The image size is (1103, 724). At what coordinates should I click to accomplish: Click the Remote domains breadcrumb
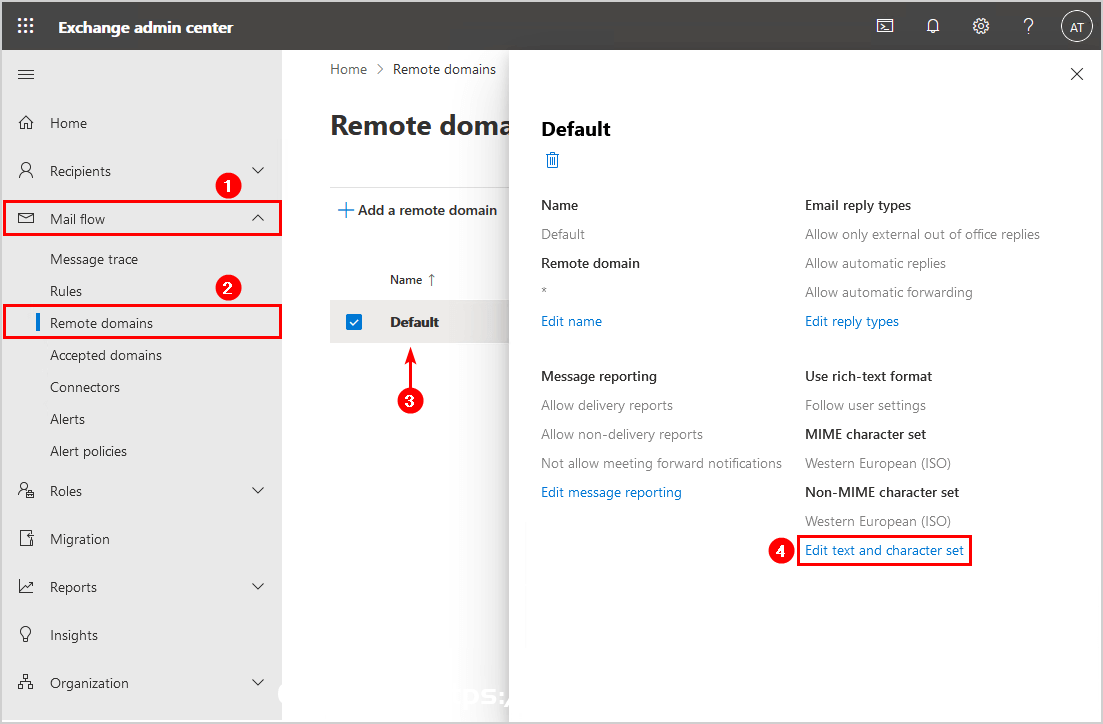pos(444,69)
